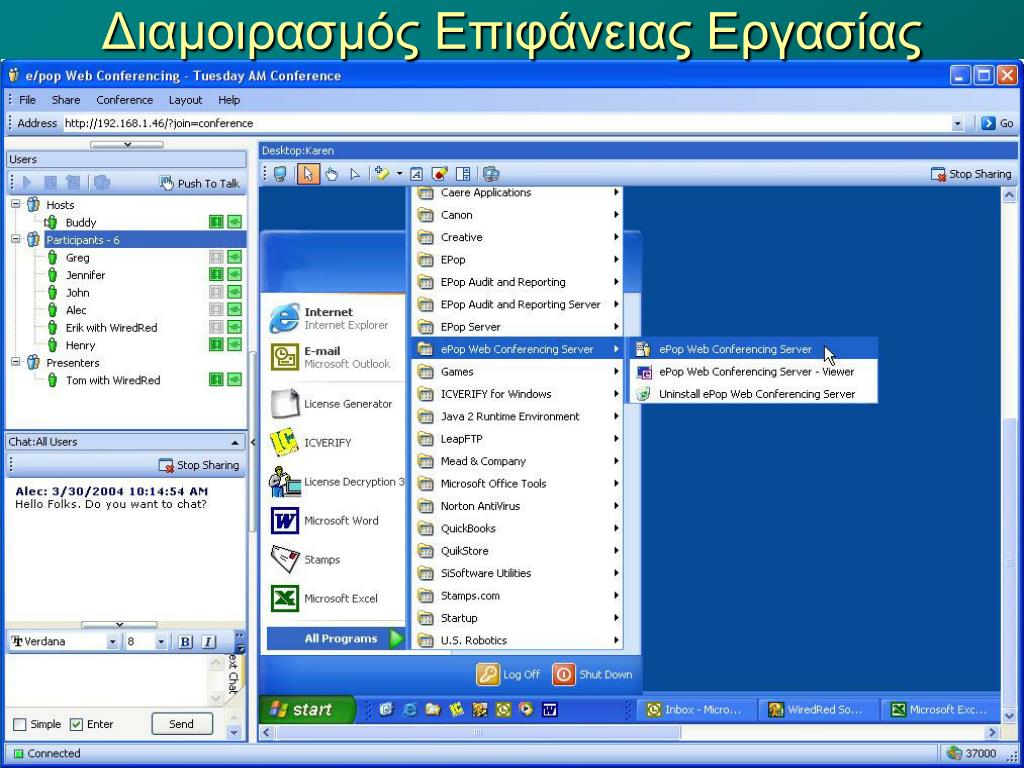Click Uninstall ePop Web Conferencing Server

(x=752, y=394)
